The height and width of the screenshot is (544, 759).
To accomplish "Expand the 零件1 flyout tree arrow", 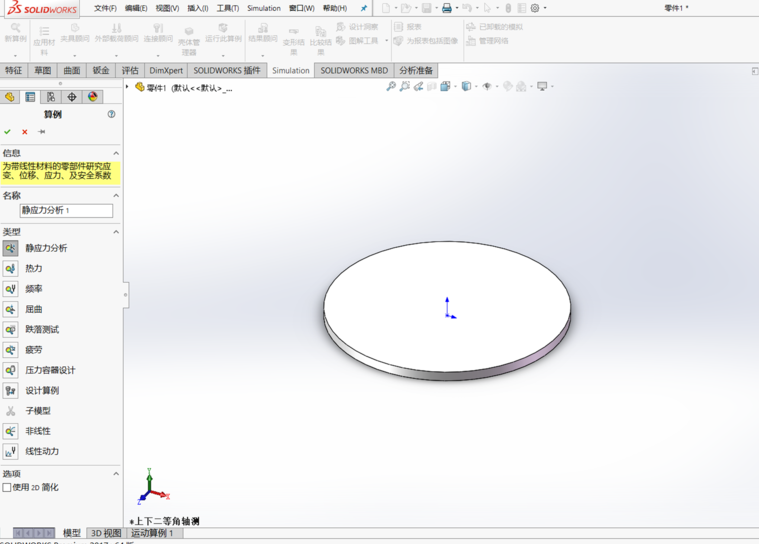I will coord(127,87).
